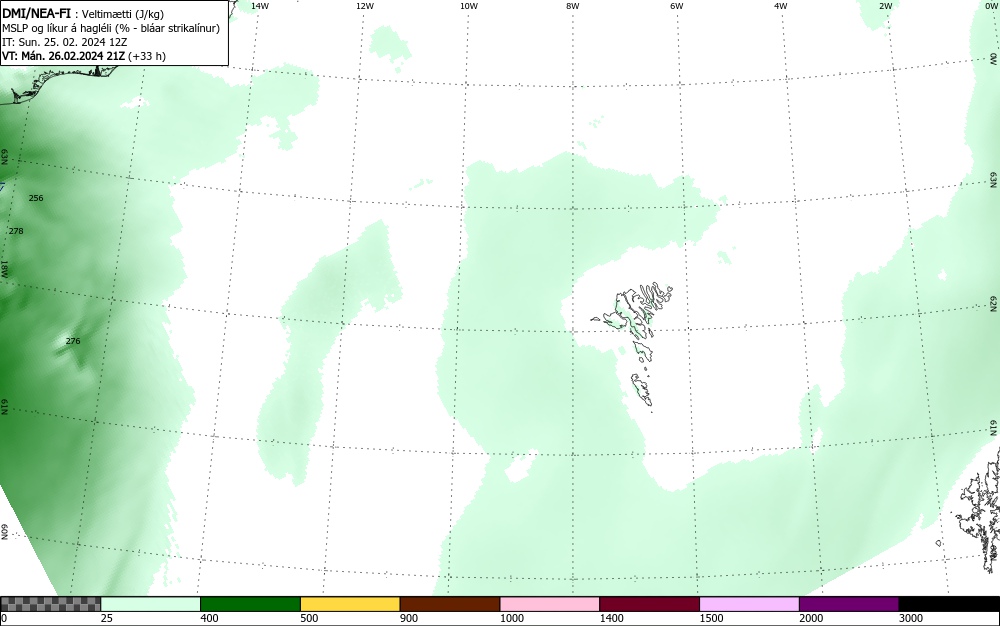
Task: Select the '12W' longitude label
Action: pos(365,6)
